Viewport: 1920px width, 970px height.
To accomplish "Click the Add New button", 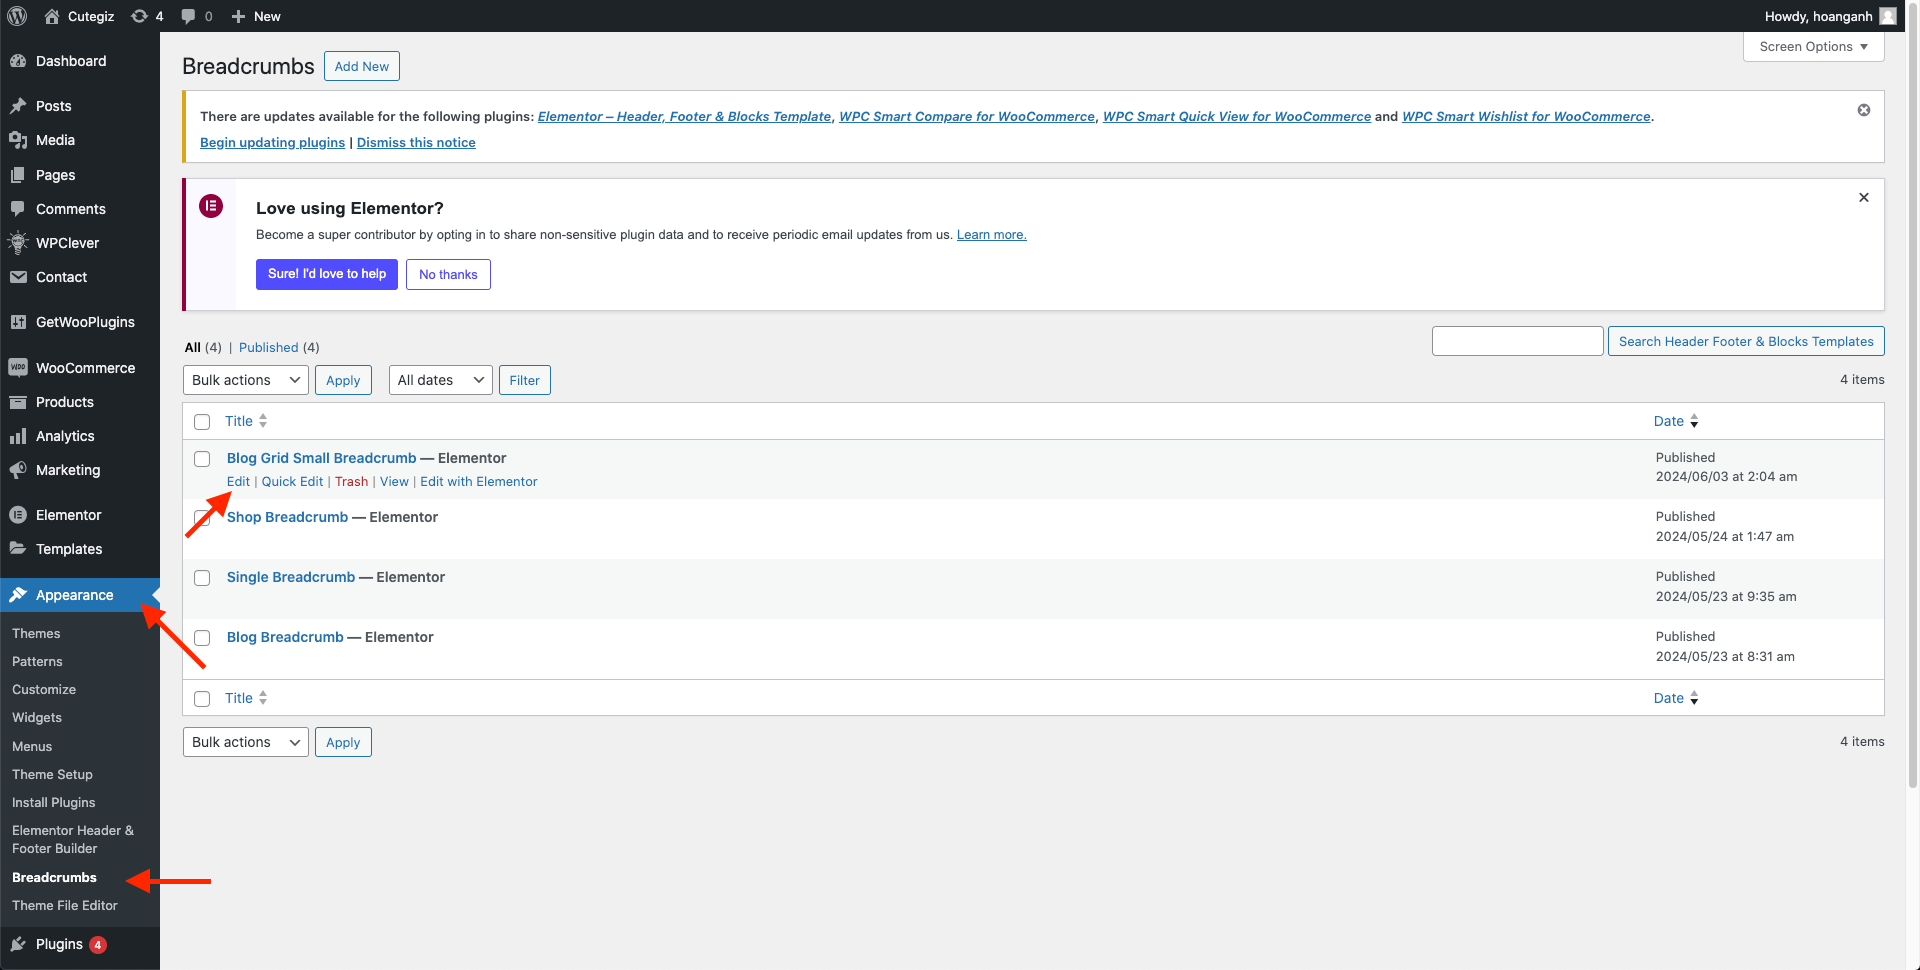I will [x=361, y=66].
